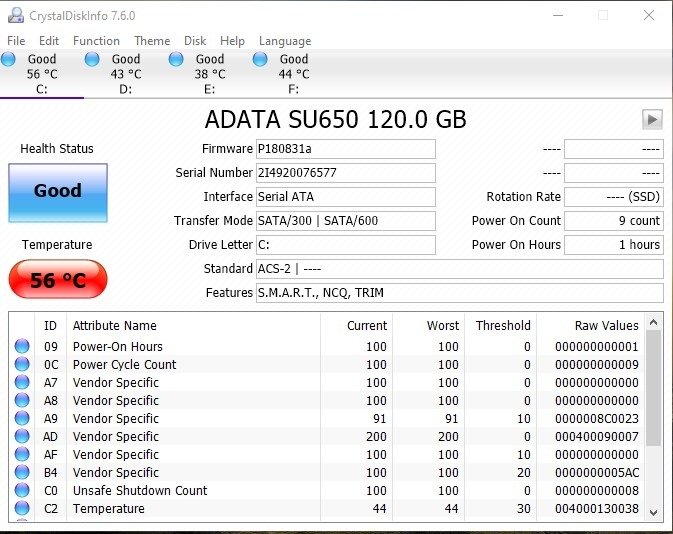Viewport: 673px width, 534px height.
Task: Select the E: drive status orb
Action: [176, 59]
